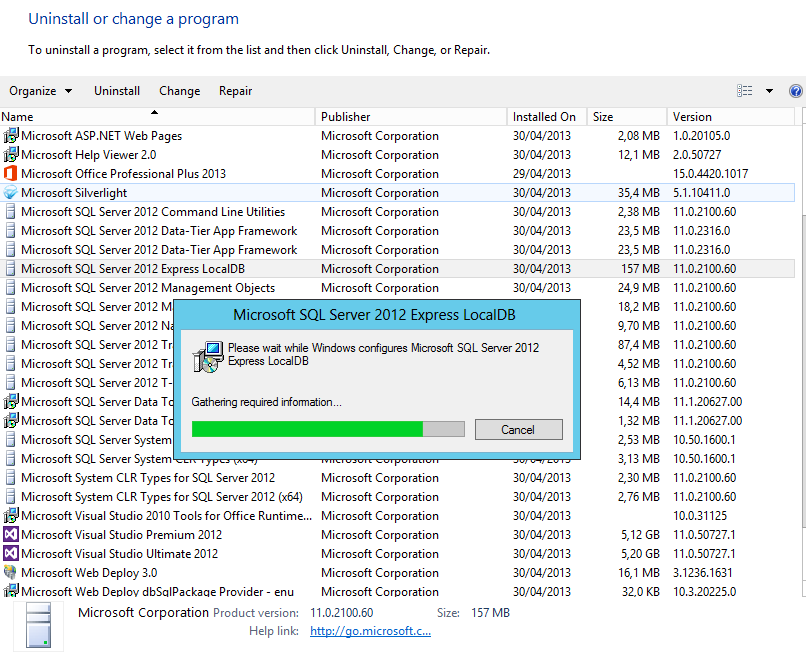Click the change view icon in toolbar

click(745, 91)
